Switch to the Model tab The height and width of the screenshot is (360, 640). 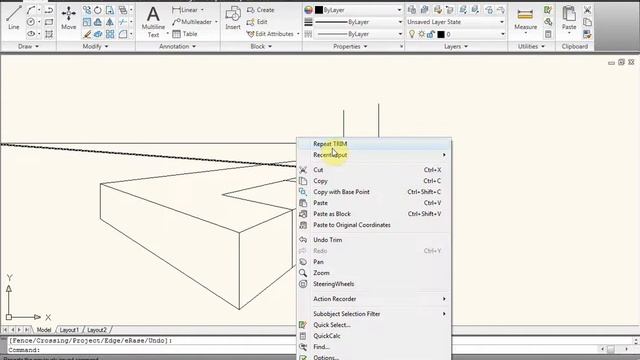(44, 330)
